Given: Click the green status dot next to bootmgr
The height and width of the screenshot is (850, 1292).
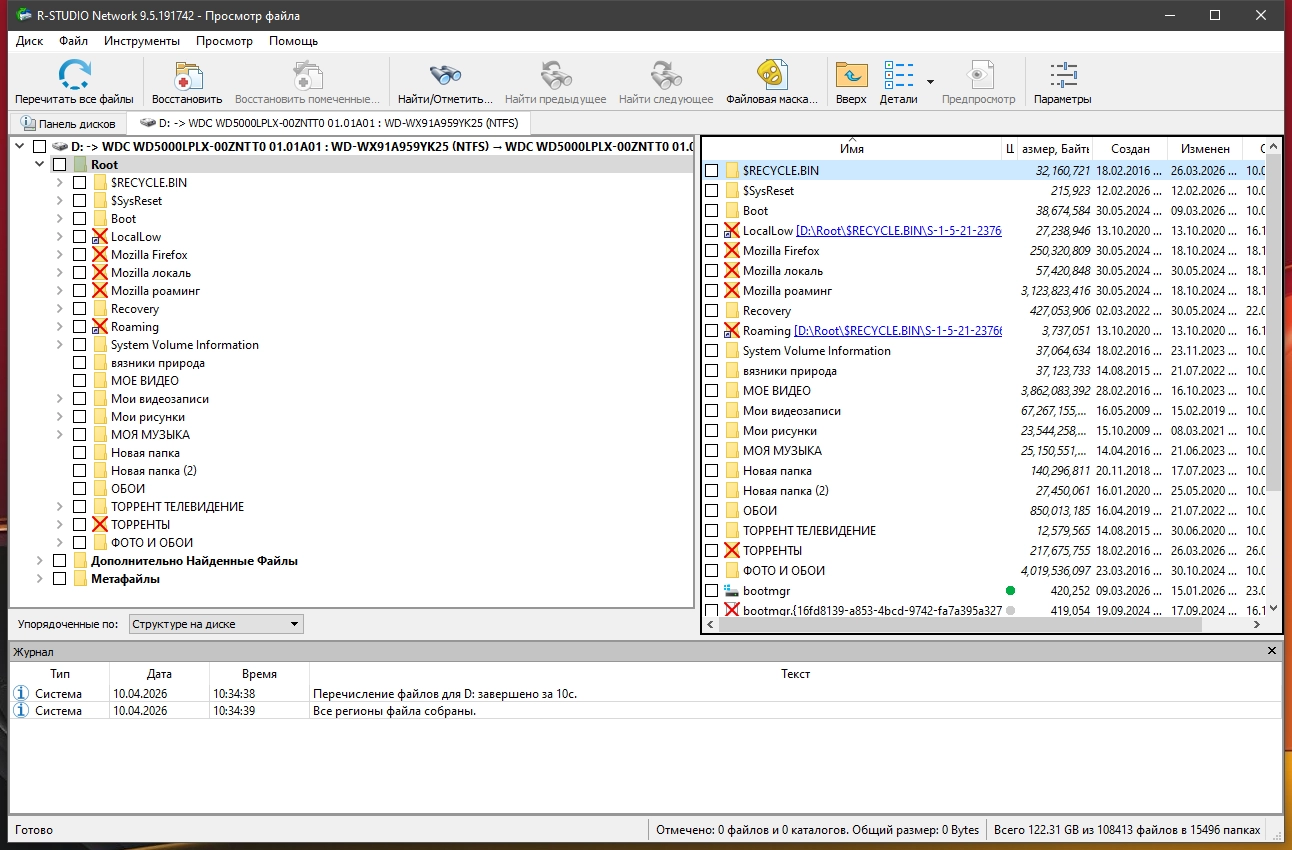Looking at the screenshot, I should coord(1010,591).
